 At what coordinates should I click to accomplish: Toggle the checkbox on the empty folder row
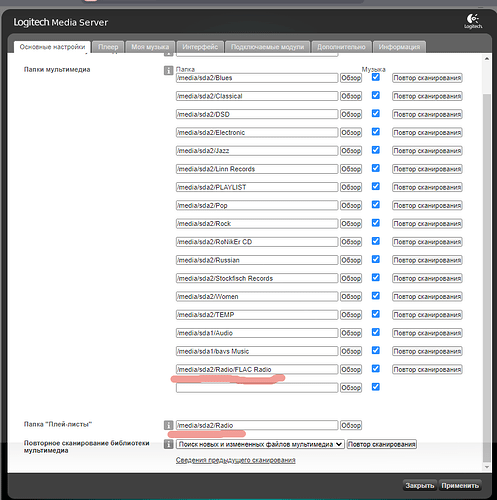[376, 387]
